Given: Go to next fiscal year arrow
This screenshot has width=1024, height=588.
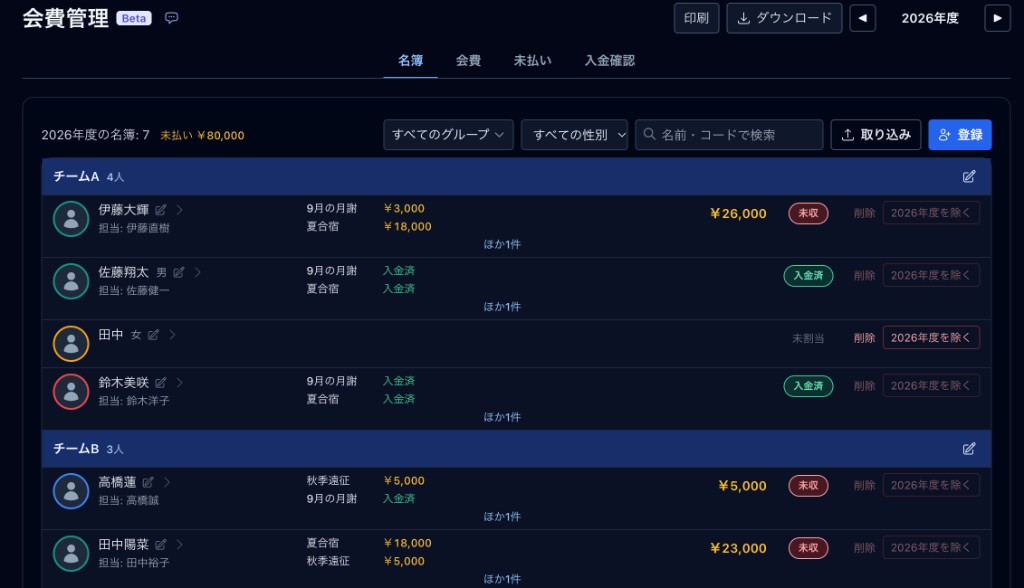Looking at the screenshot, I should [997, 18].
